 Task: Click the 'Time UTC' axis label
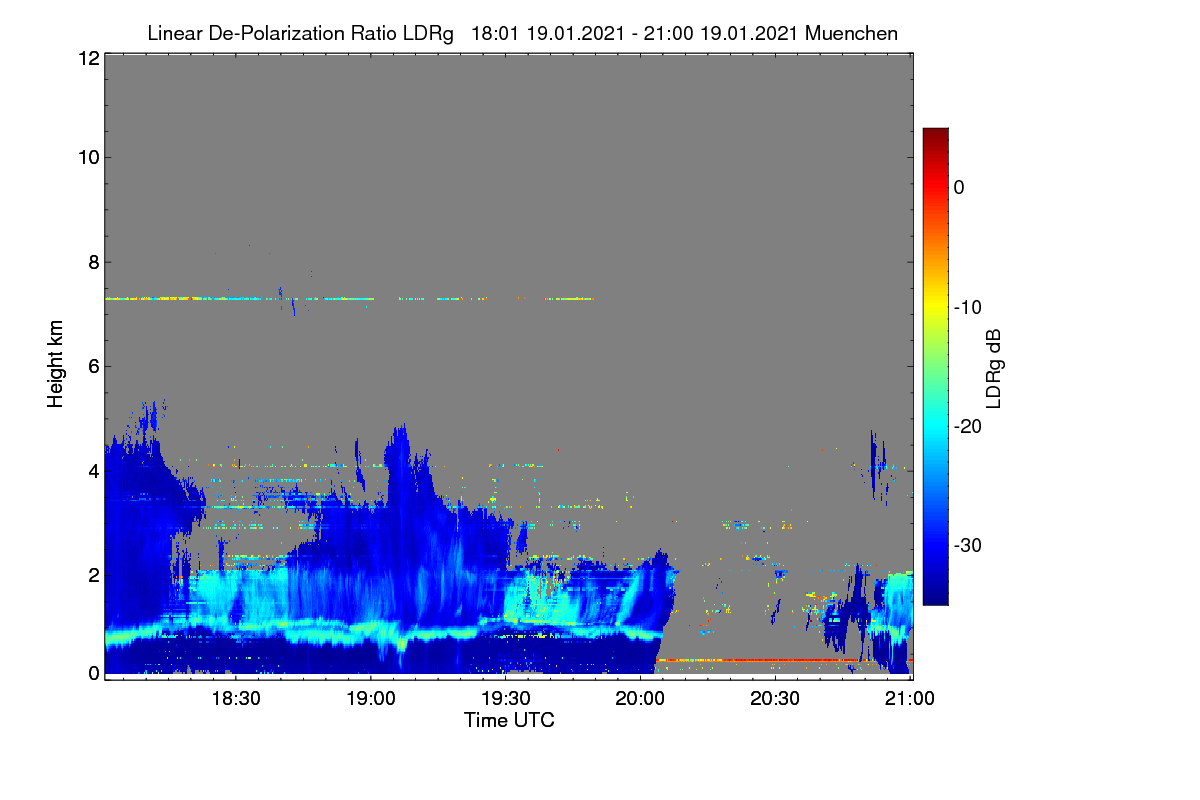tap(509, 720)
